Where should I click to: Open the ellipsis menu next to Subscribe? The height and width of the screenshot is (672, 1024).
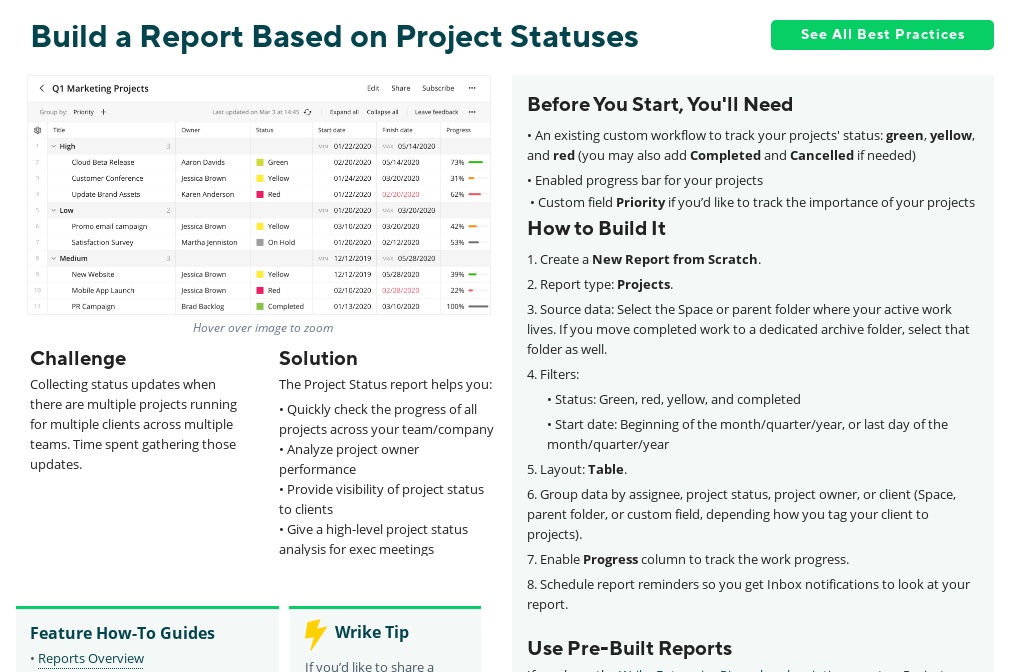coord(472,88)
